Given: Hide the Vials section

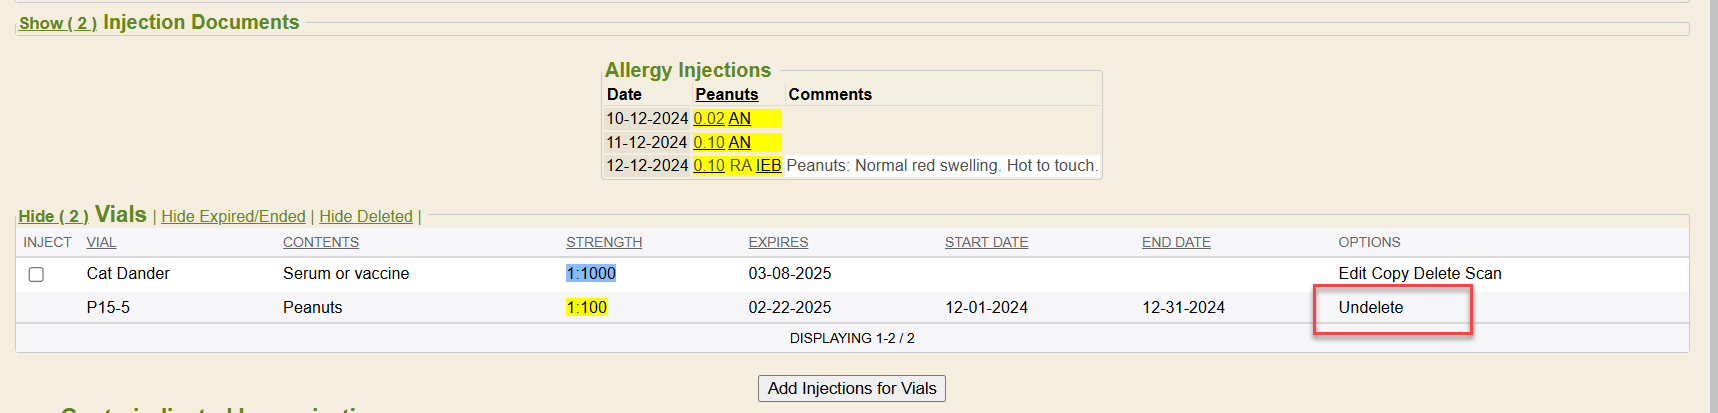Looking at the screenshot, I should 53,216.
